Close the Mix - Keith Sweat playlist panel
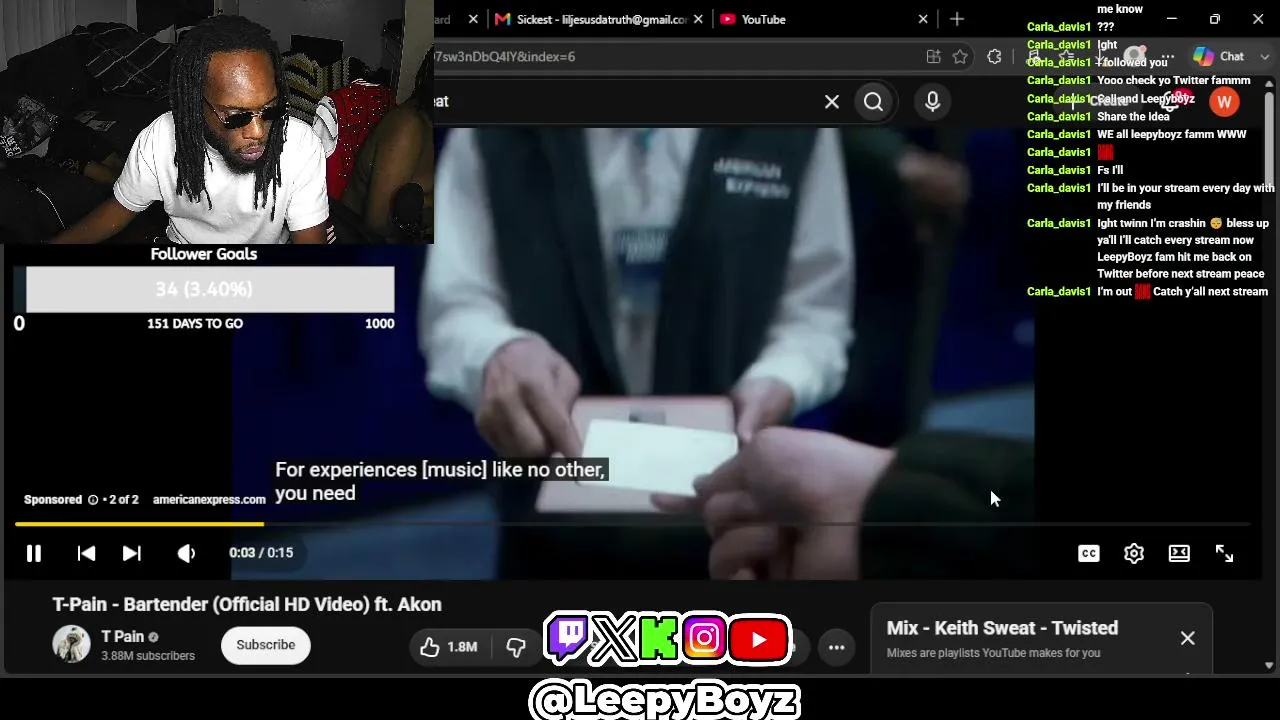The height and width of the screenshot is (720, 1280). [1187, 638]
